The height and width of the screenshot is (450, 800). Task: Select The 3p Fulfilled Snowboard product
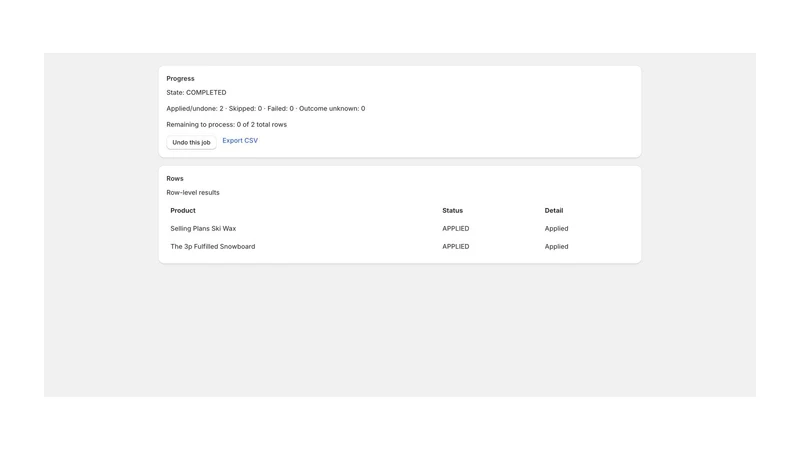[x=213, y=246]
